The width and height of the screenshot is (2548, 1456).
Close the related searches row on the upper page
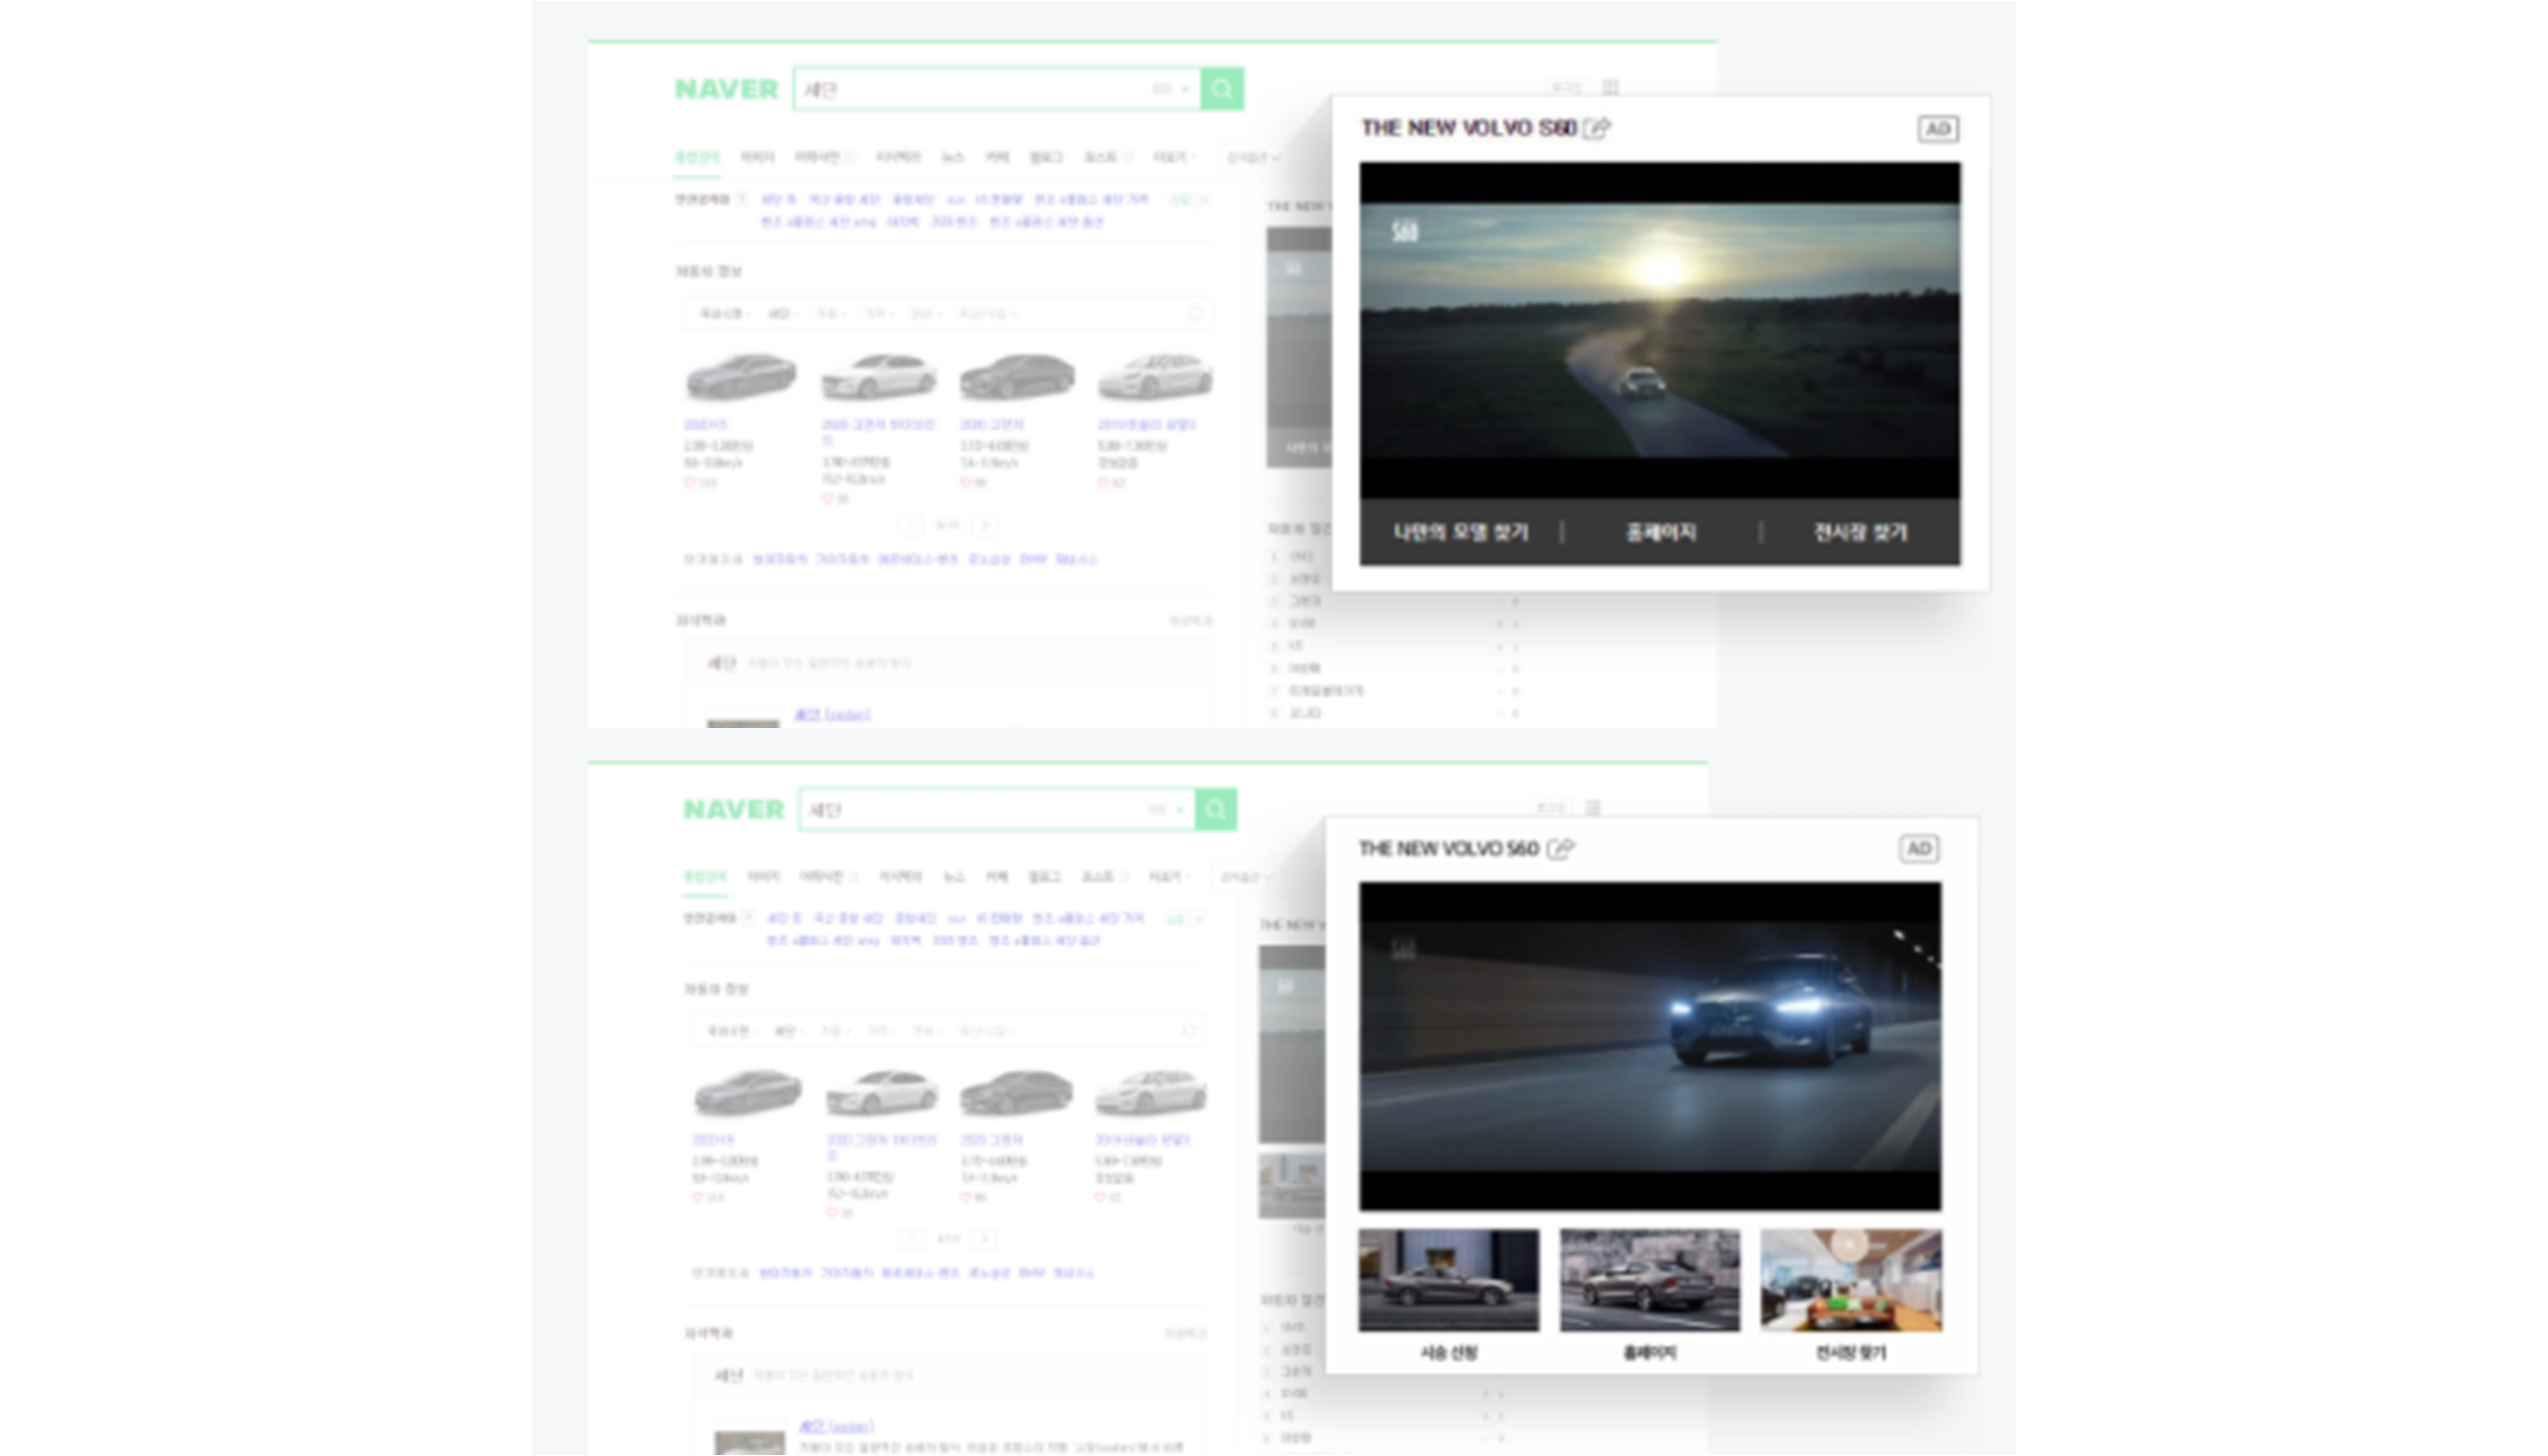click(x=1205, y=200)
